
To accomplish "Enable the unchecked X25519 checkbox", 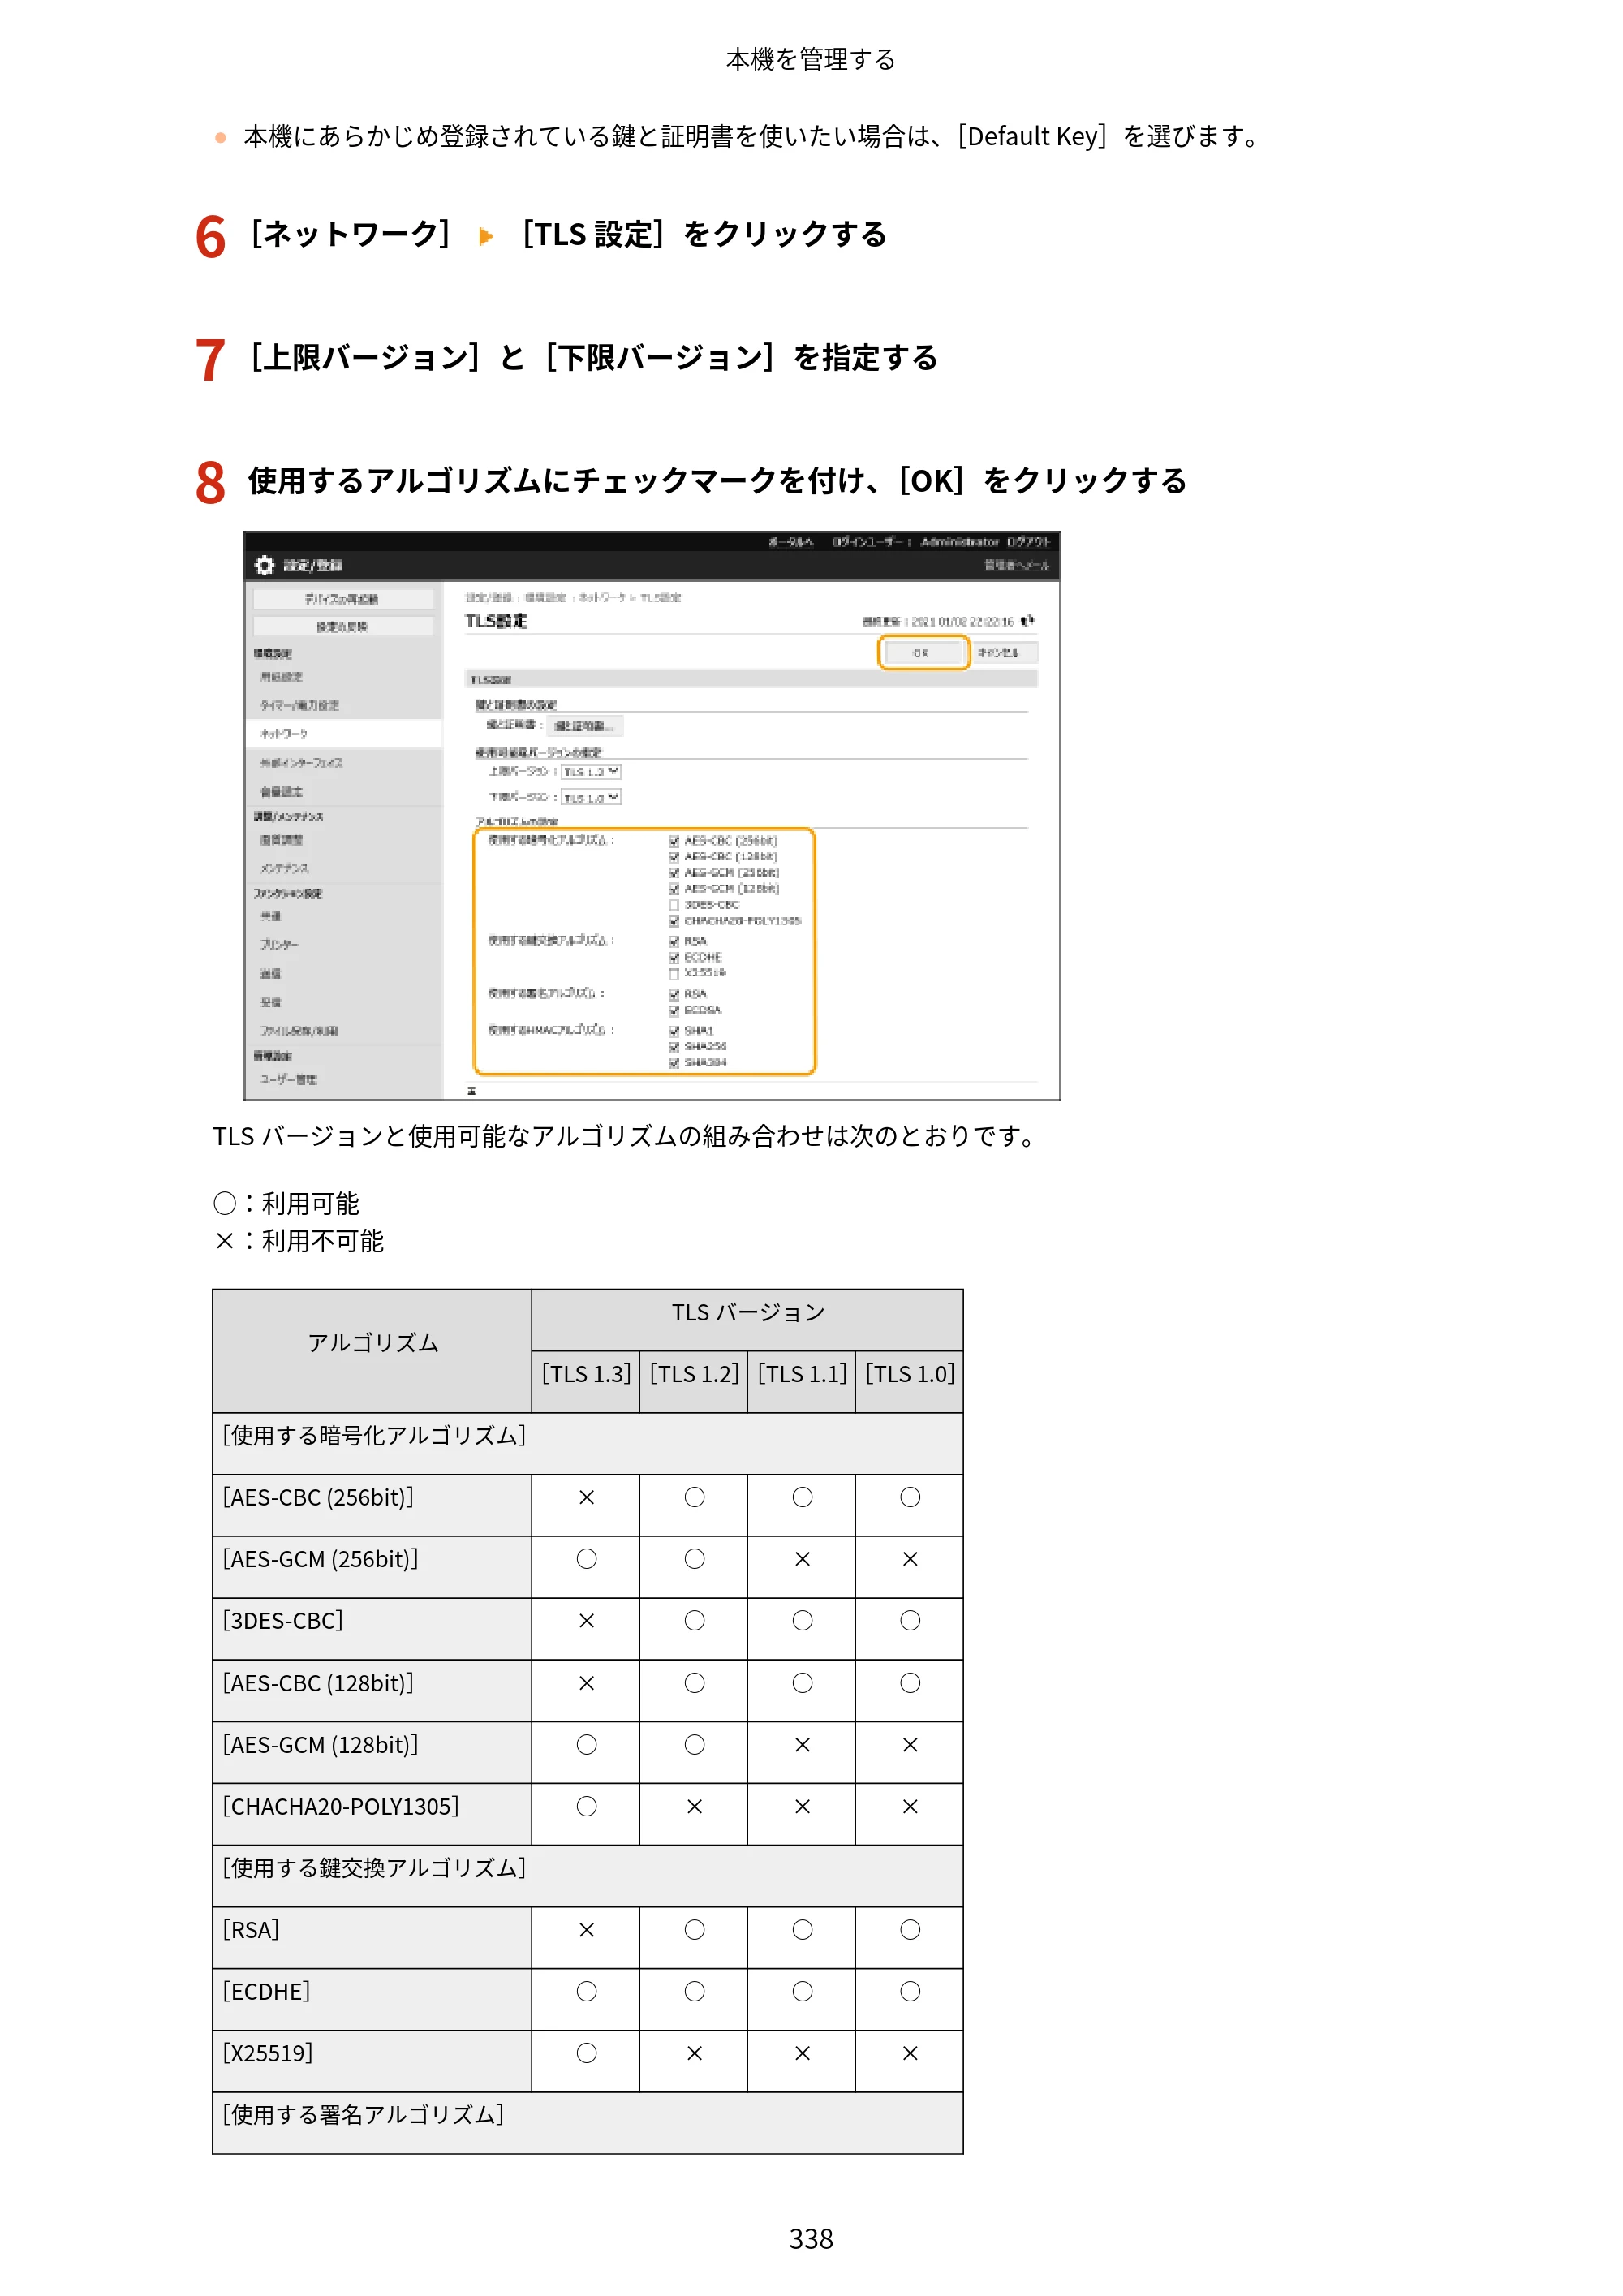I will [674, 973].
